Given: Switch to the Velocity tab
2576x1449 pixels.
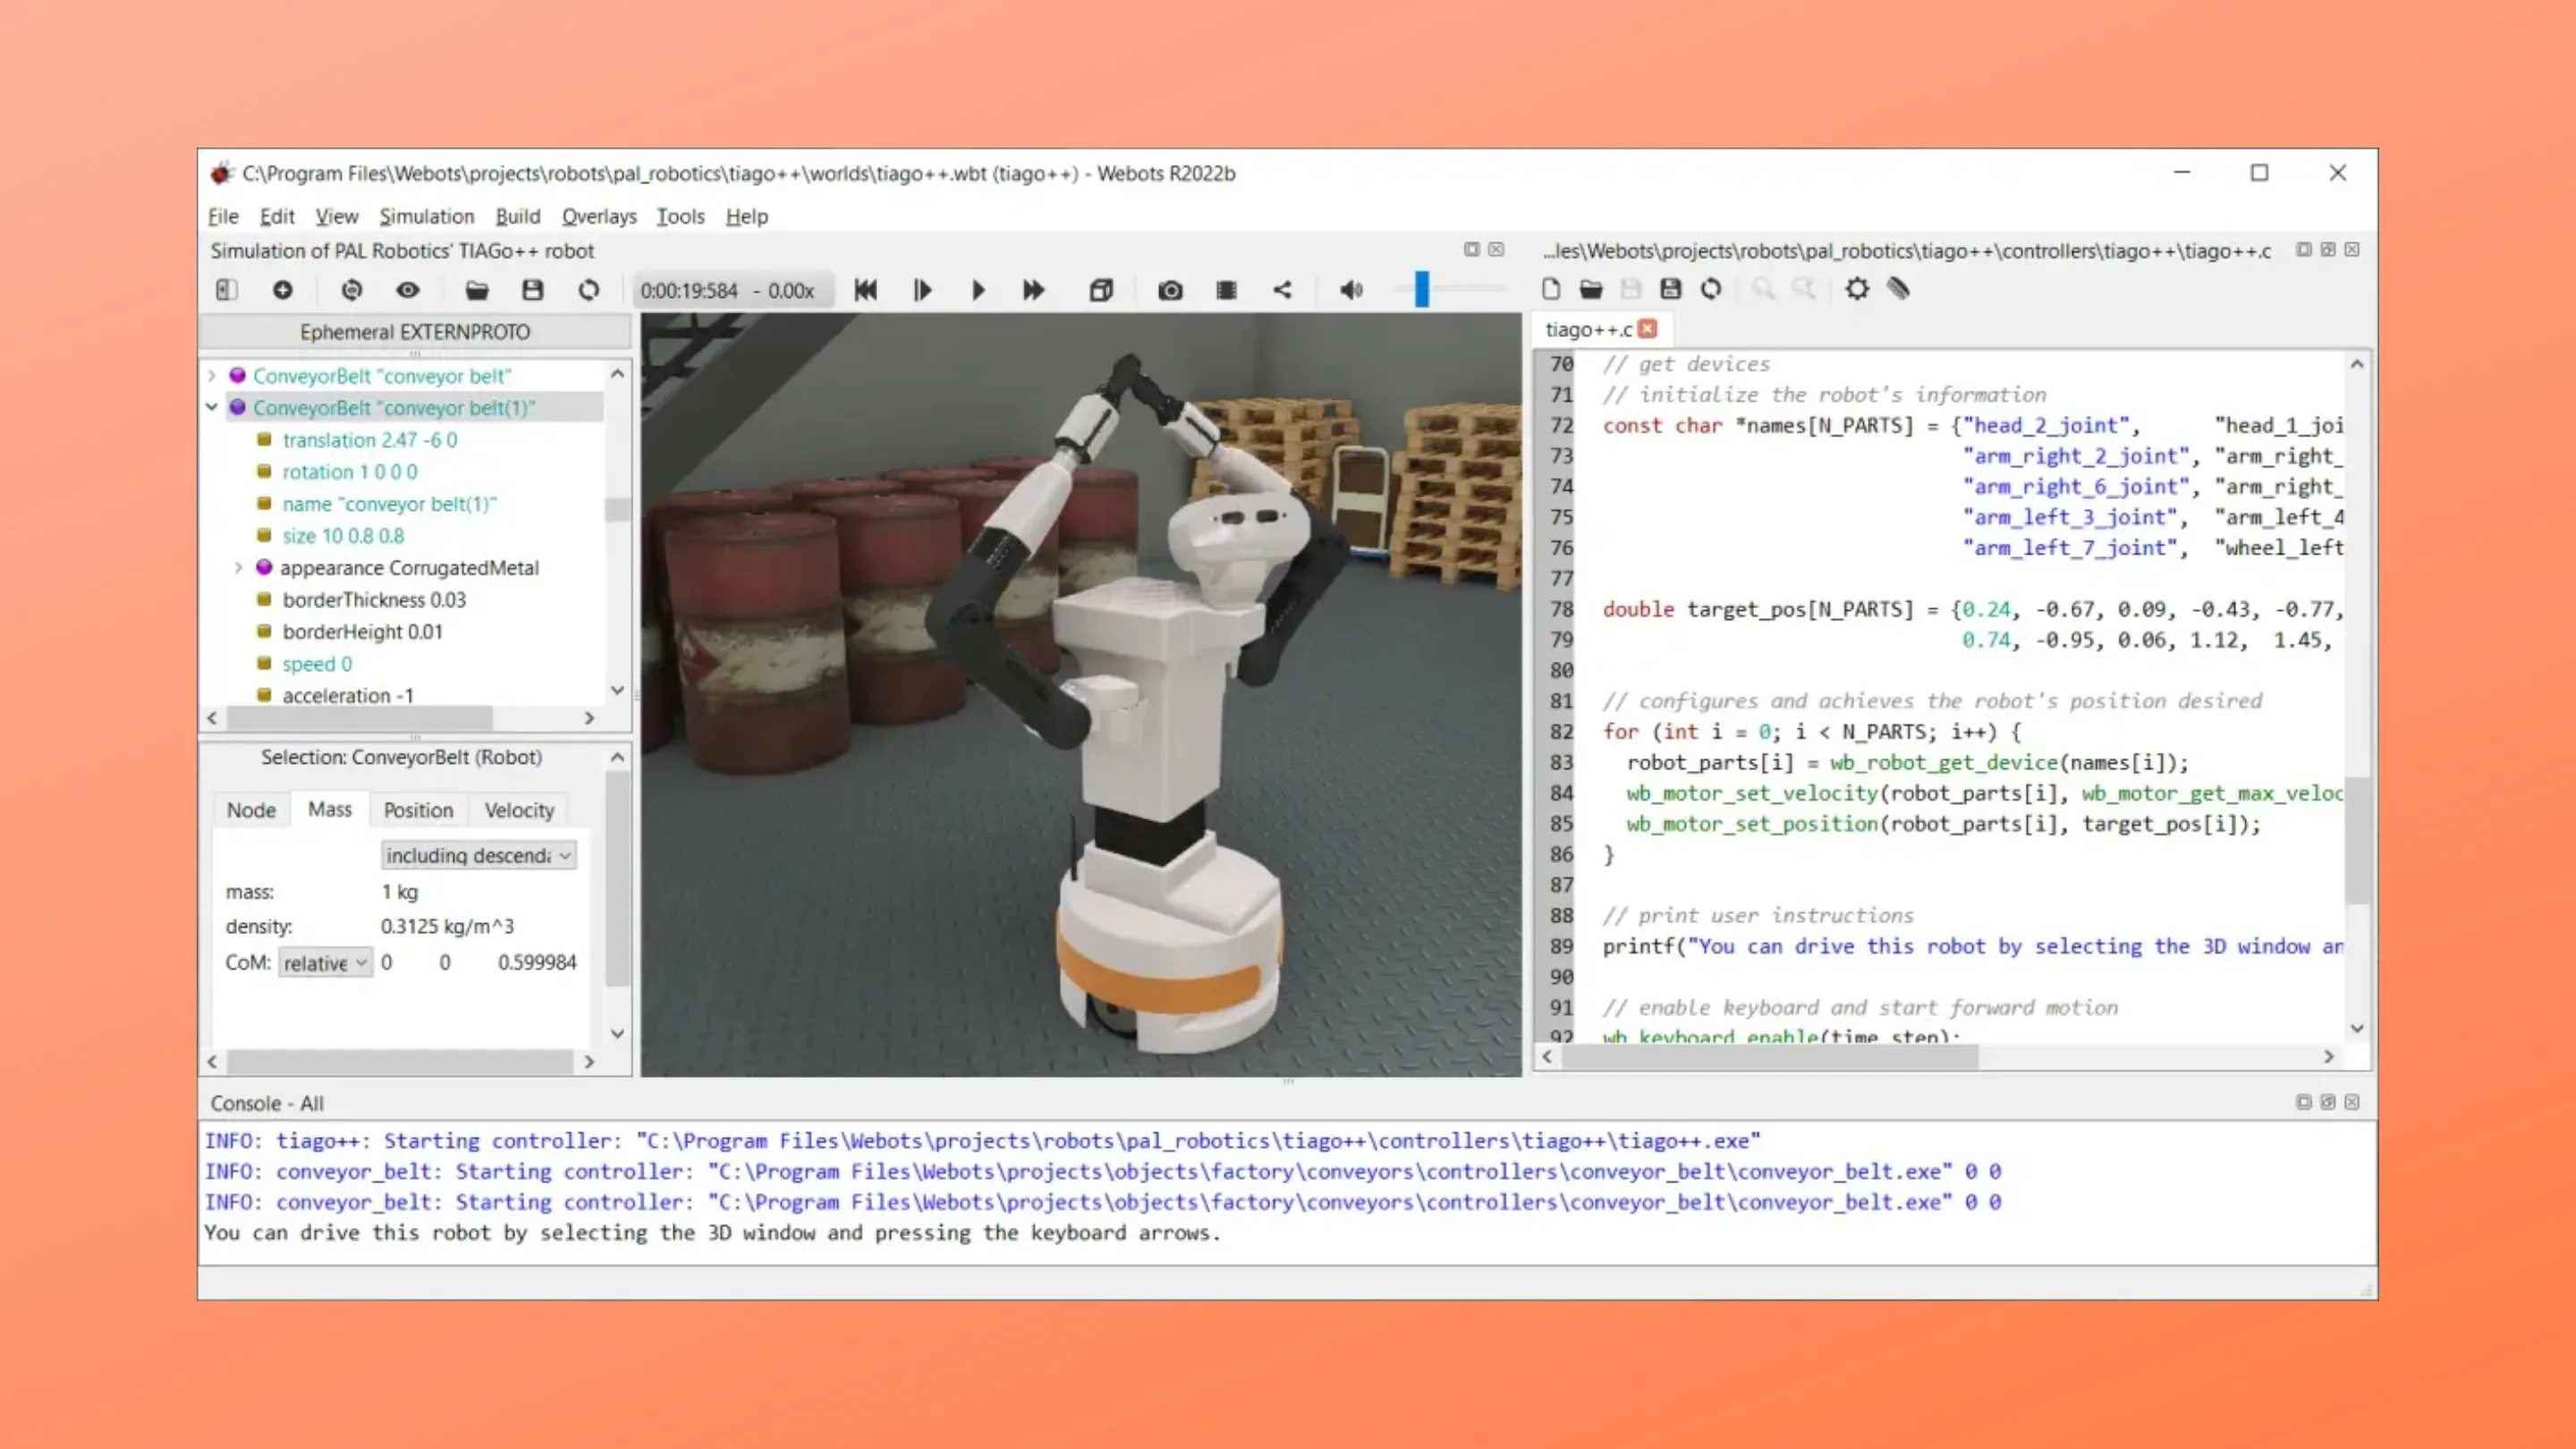Looking at the screenshot, I should tap(519, 810).
